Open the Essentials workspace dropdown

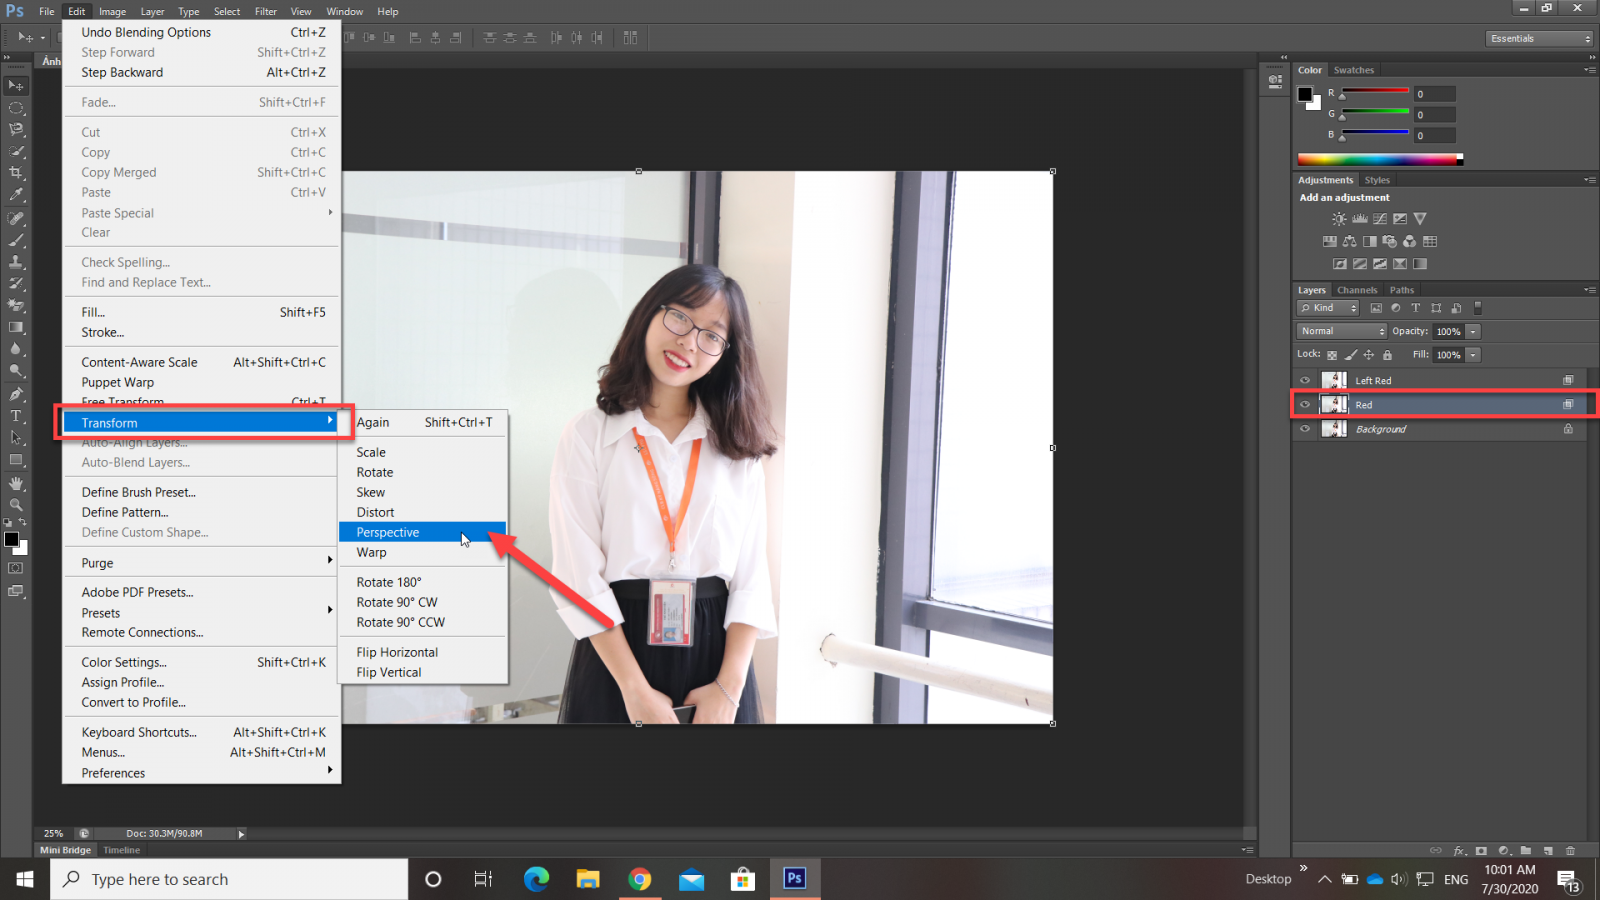coord(1539,38)
